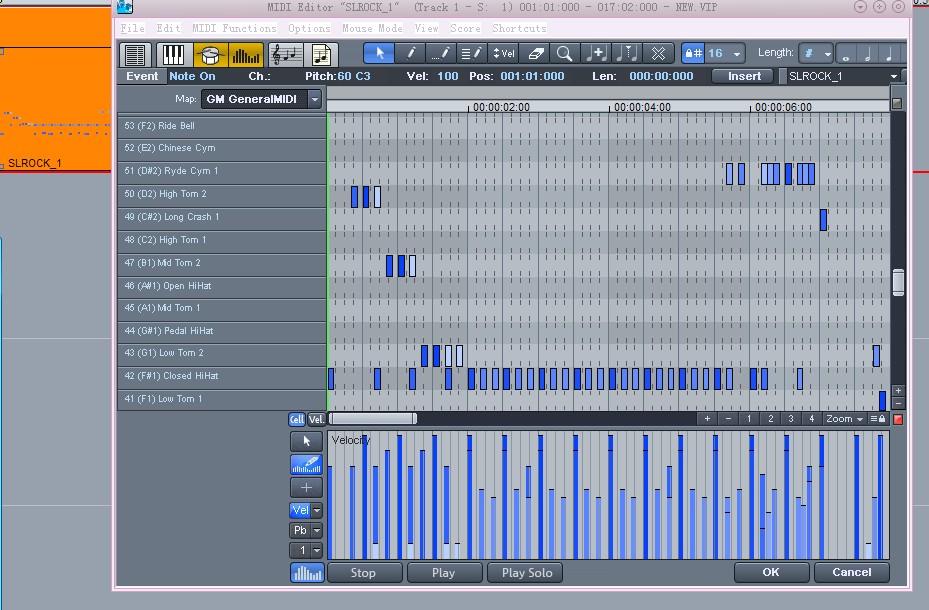This screenshot has width=929, height=610.
Task: Click the Insert button
Action: (x=744, y=76)
